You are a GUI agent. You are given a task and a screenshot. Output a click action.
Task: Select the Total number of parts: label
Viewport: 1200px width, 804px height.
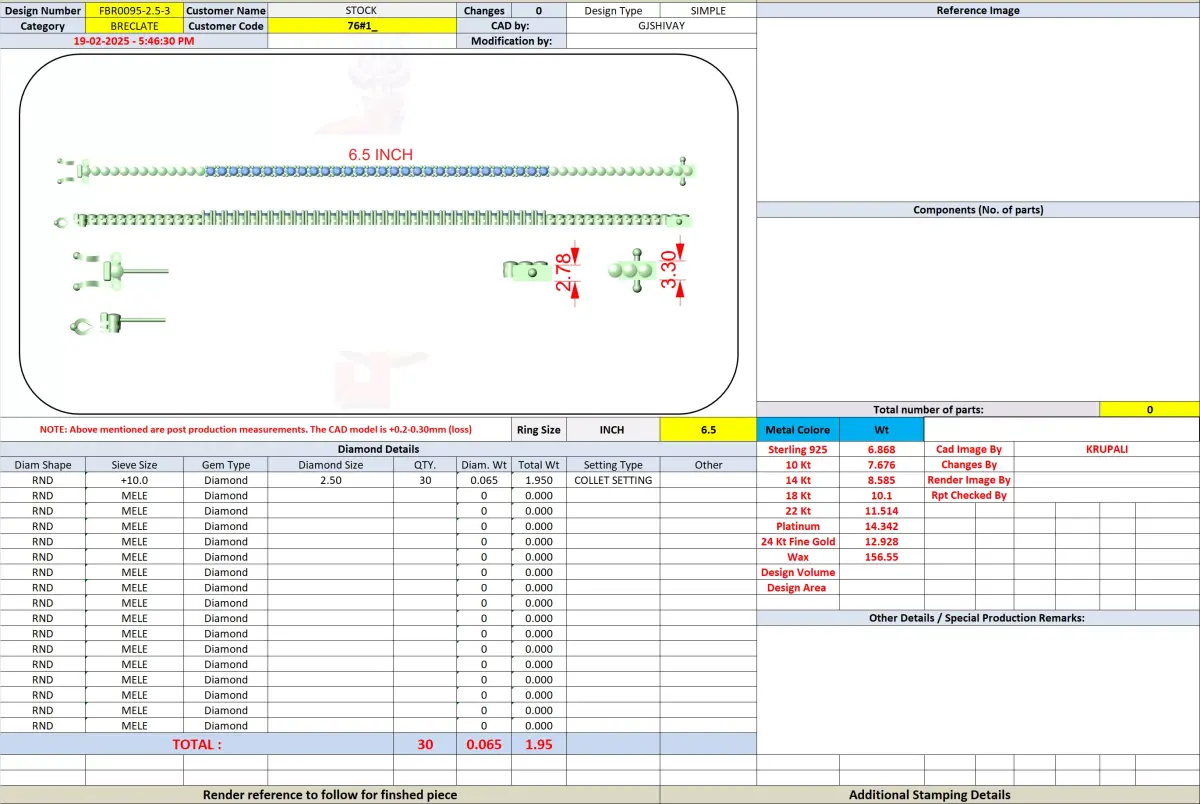tap(928, 409)
